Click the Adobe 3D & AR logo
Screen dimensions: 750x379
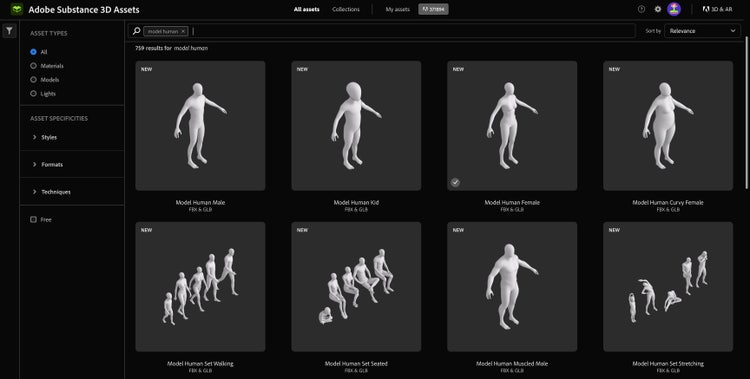717,9
